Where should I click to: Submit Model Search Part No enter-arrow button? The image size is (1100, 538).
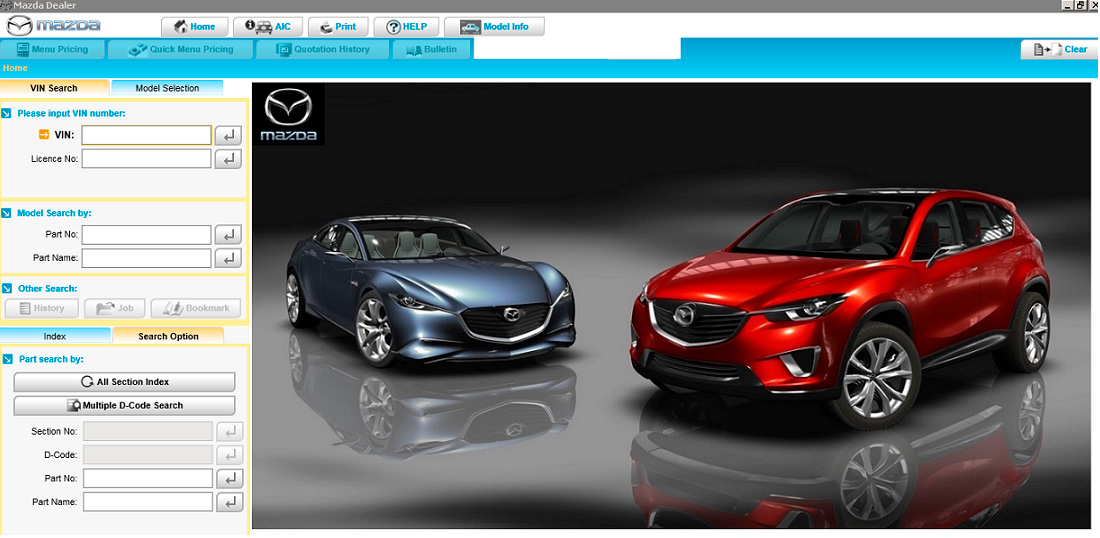228,234
